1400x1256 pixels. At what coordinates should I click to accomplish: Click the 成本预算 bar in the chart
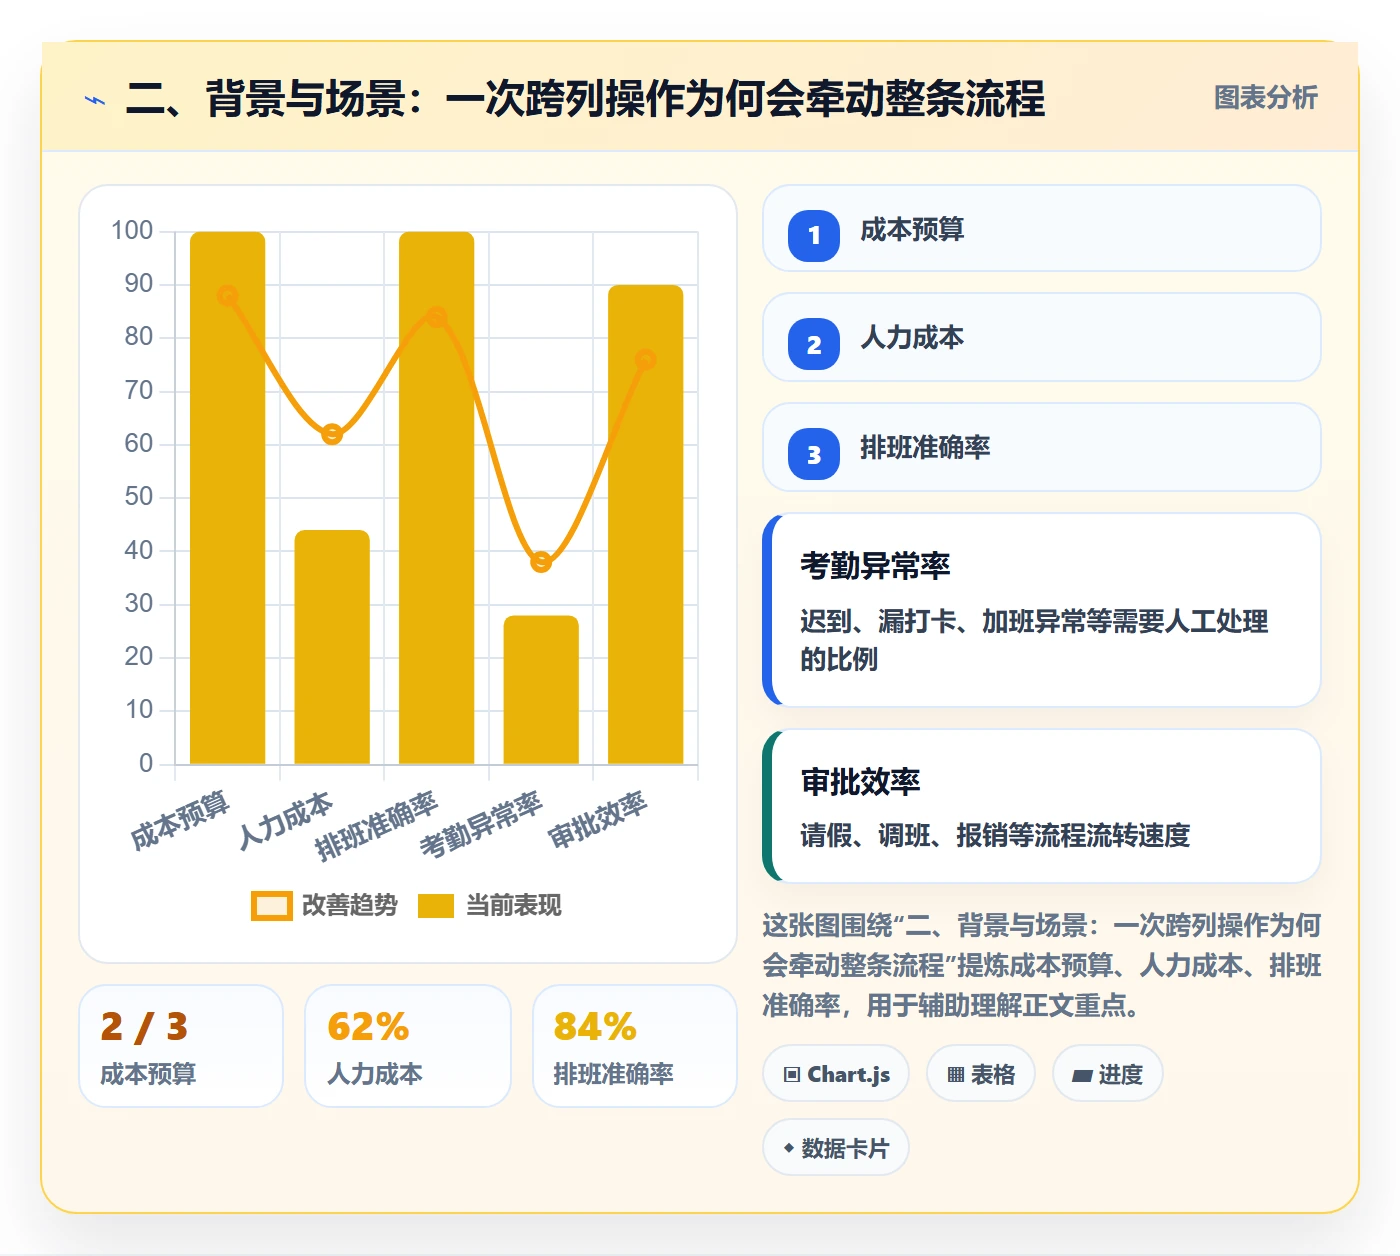pos(228,498)
